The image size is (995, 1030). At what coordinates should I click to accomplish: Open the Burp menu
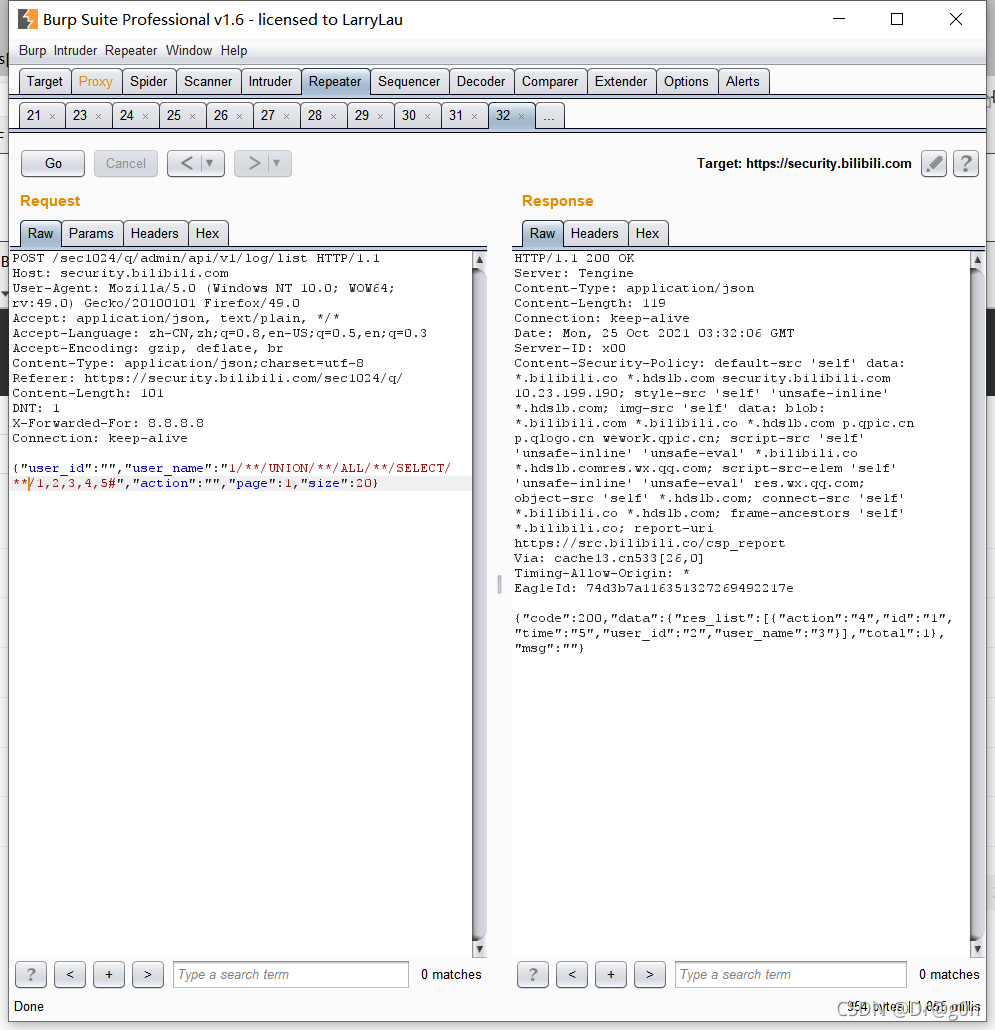click(32, 51)
